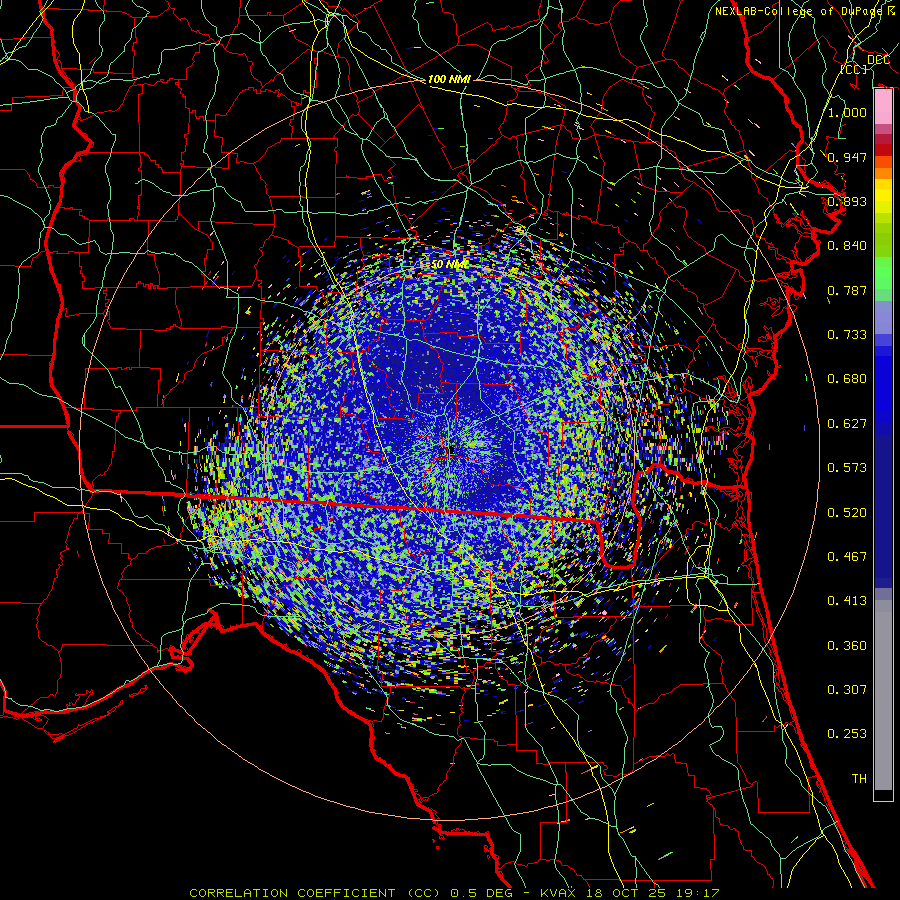Select the pink swatch at the legend top
The height and width of the screenshot is (900, 900).
coord(883,107)
